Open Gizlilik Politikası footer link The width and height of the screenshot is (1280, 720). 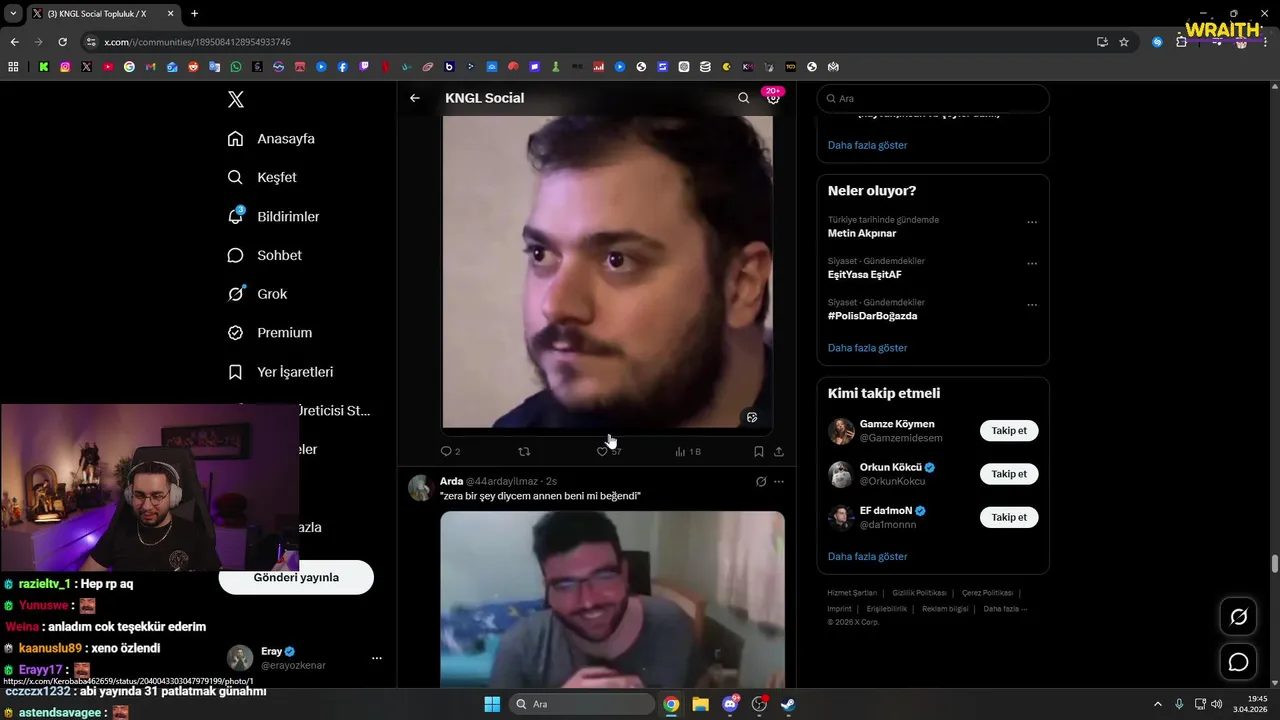point(919,593)
